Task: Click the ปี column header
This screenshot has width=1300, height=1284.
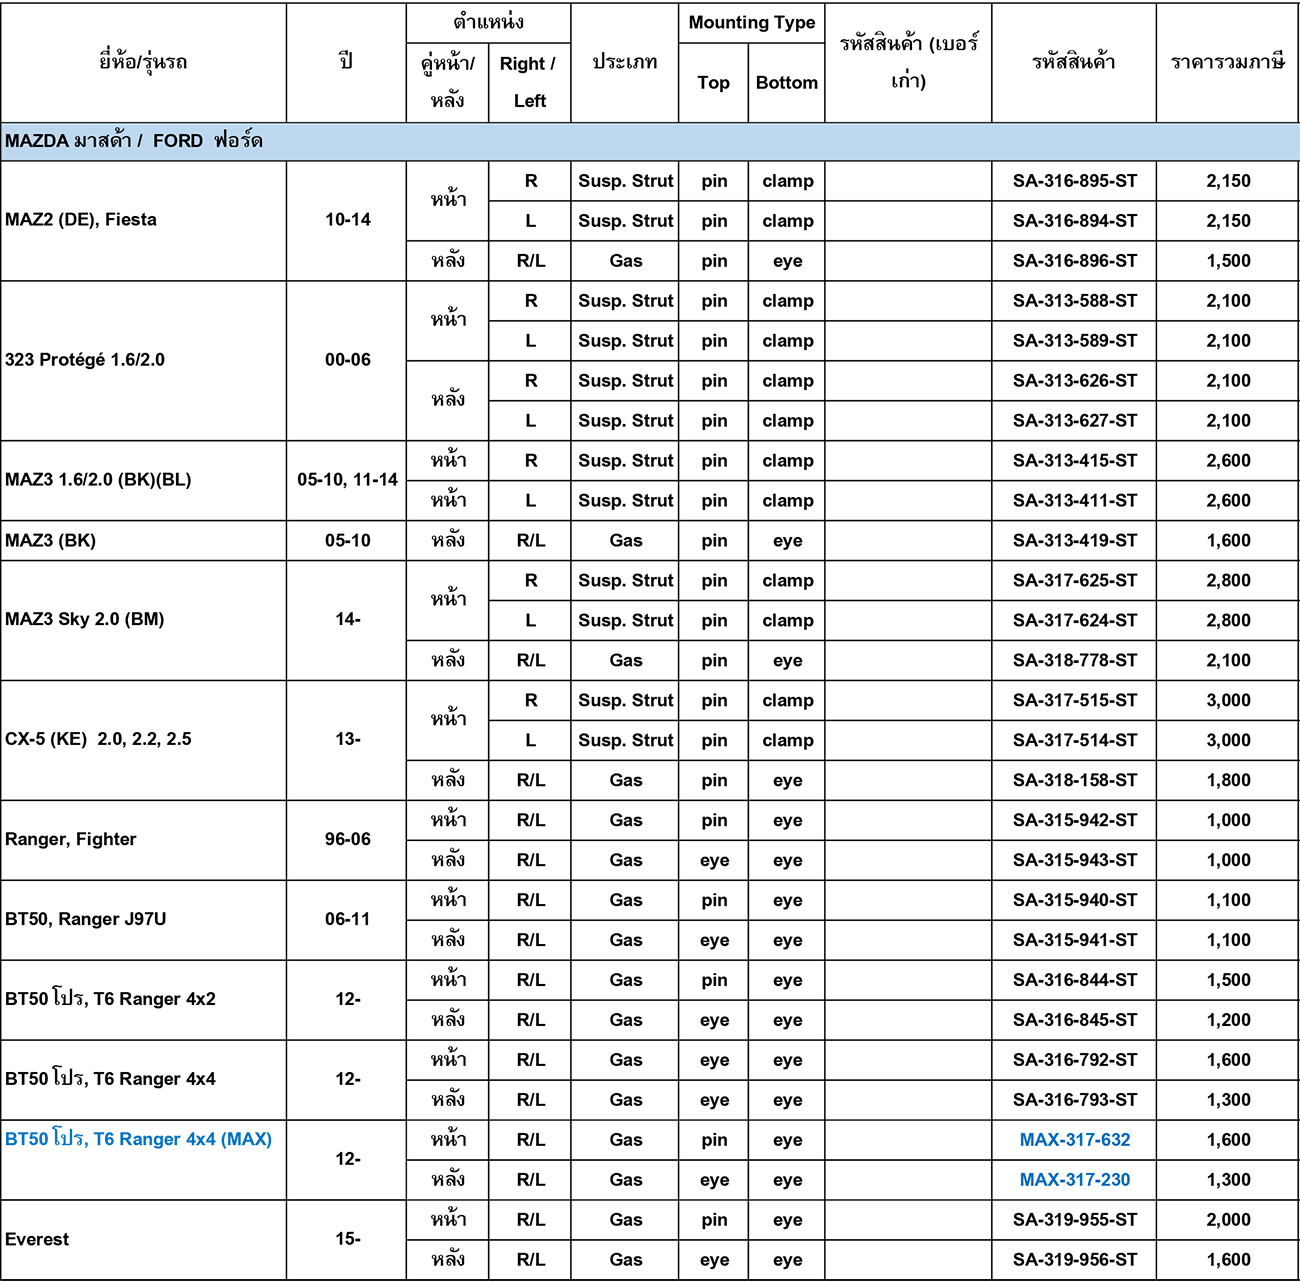Action: [346, 62]
